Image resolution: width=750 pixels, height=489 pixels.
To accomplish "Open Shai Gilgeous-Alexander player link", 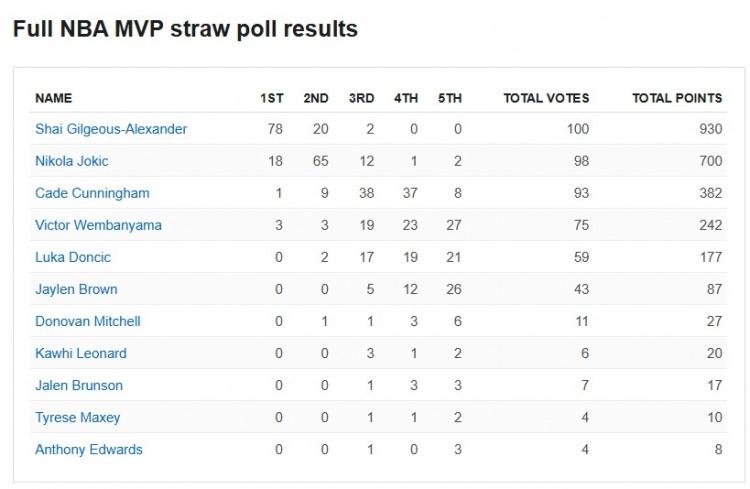I will tap(111, 129).
